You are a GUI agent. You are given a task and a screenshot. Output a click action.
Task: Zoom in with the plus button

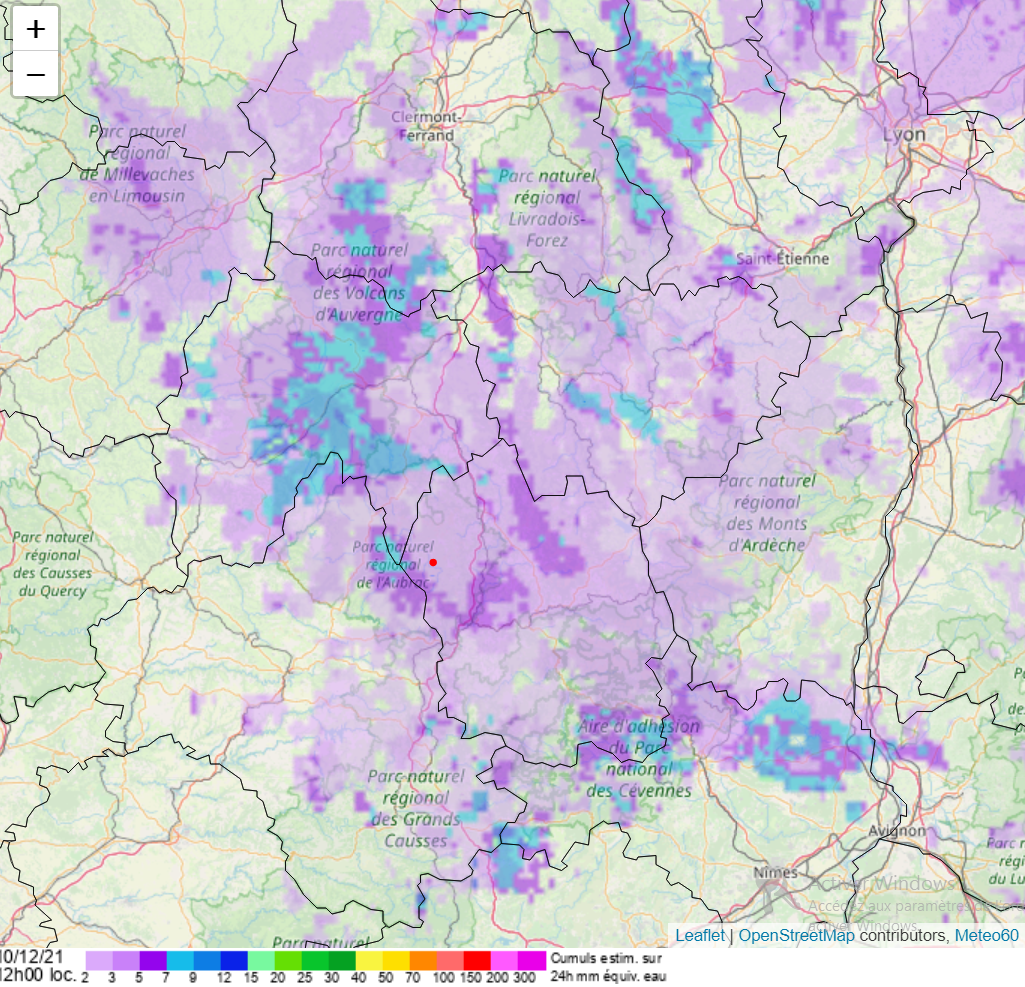35,29
